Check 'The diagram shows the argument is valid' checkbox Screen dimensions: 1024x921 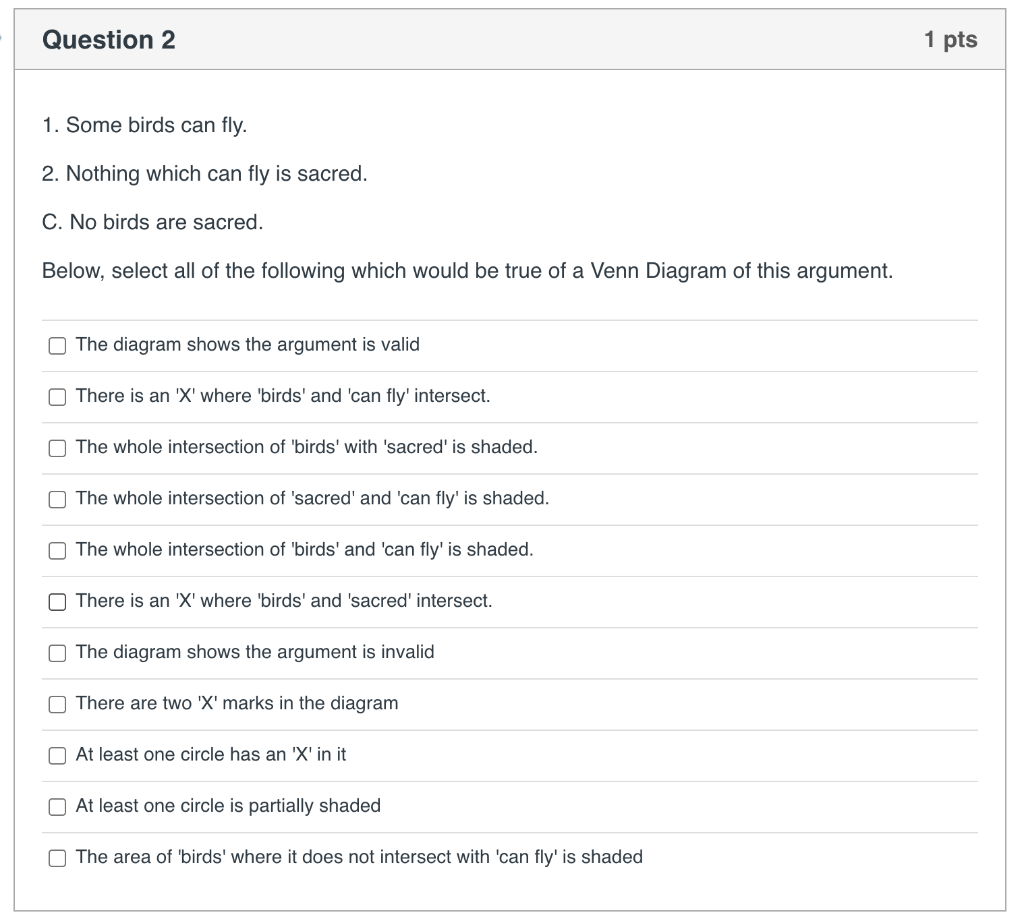[x=58, y=345]
